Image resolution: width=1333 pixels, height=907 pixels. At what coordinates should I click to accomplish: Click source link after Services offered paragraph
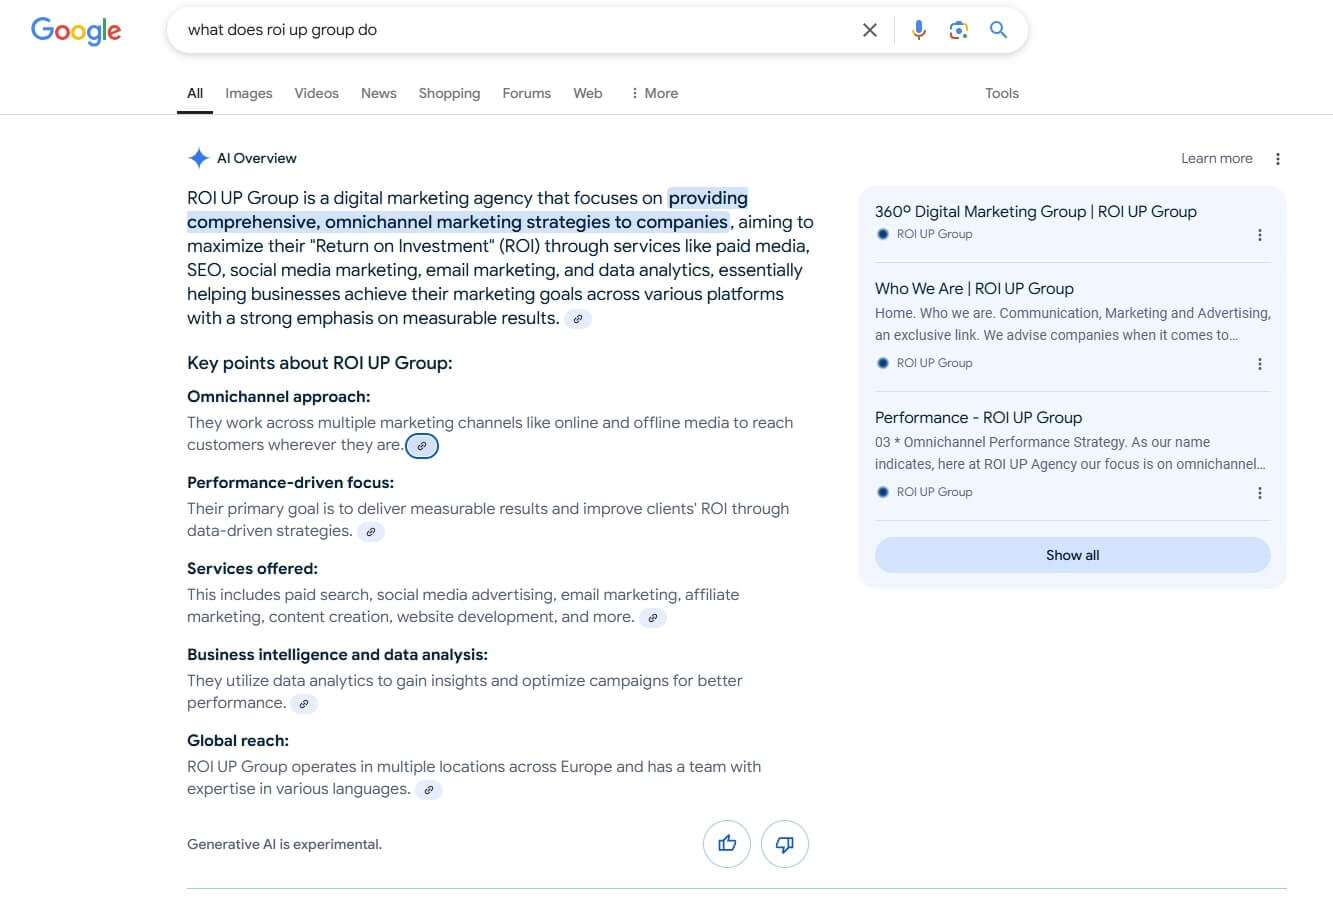(x=652, y=618)
